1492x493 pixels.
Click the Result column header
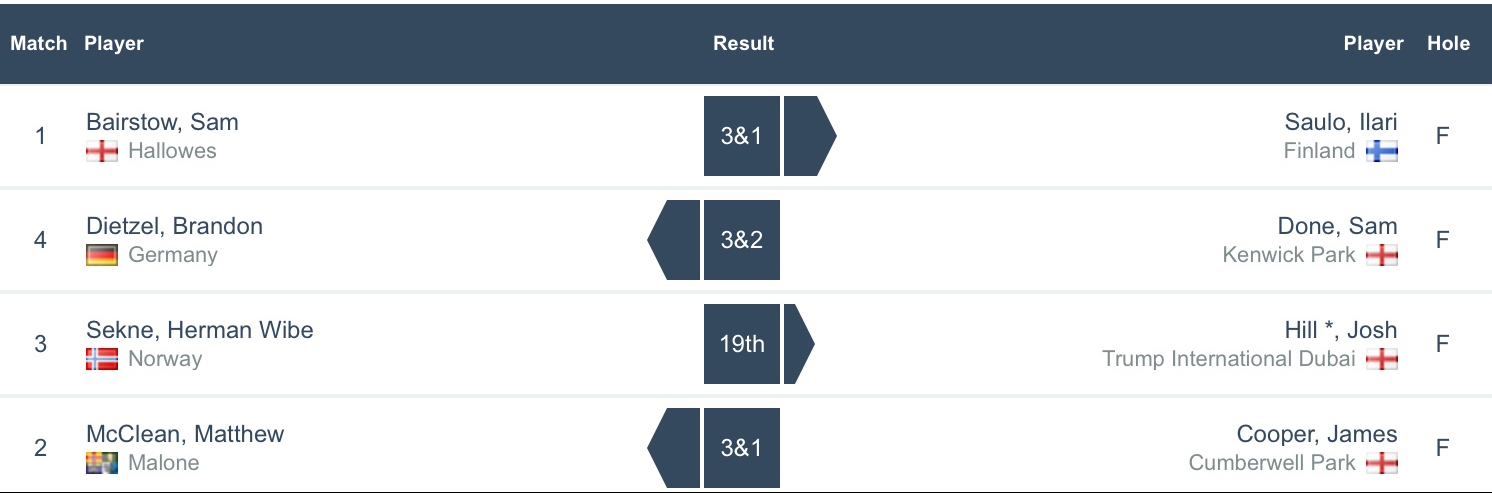743,44
